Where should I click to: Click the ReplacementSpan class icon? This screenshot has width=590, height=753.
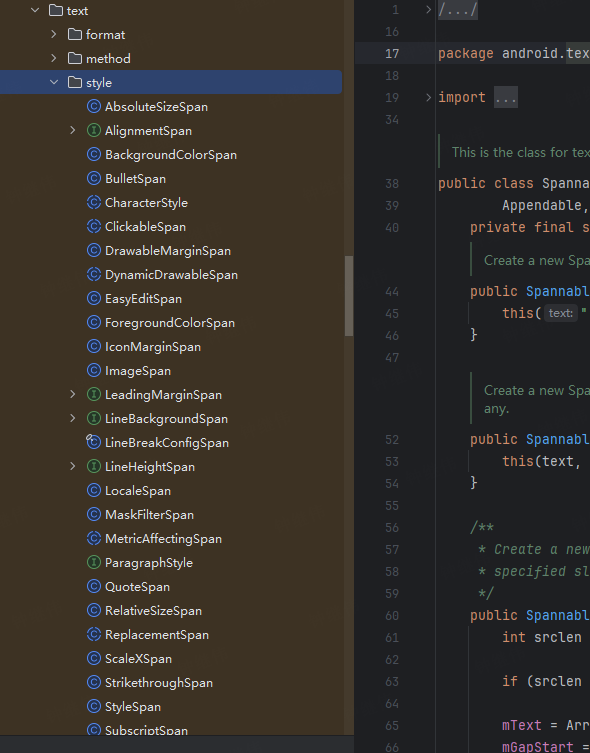(94, 634)
